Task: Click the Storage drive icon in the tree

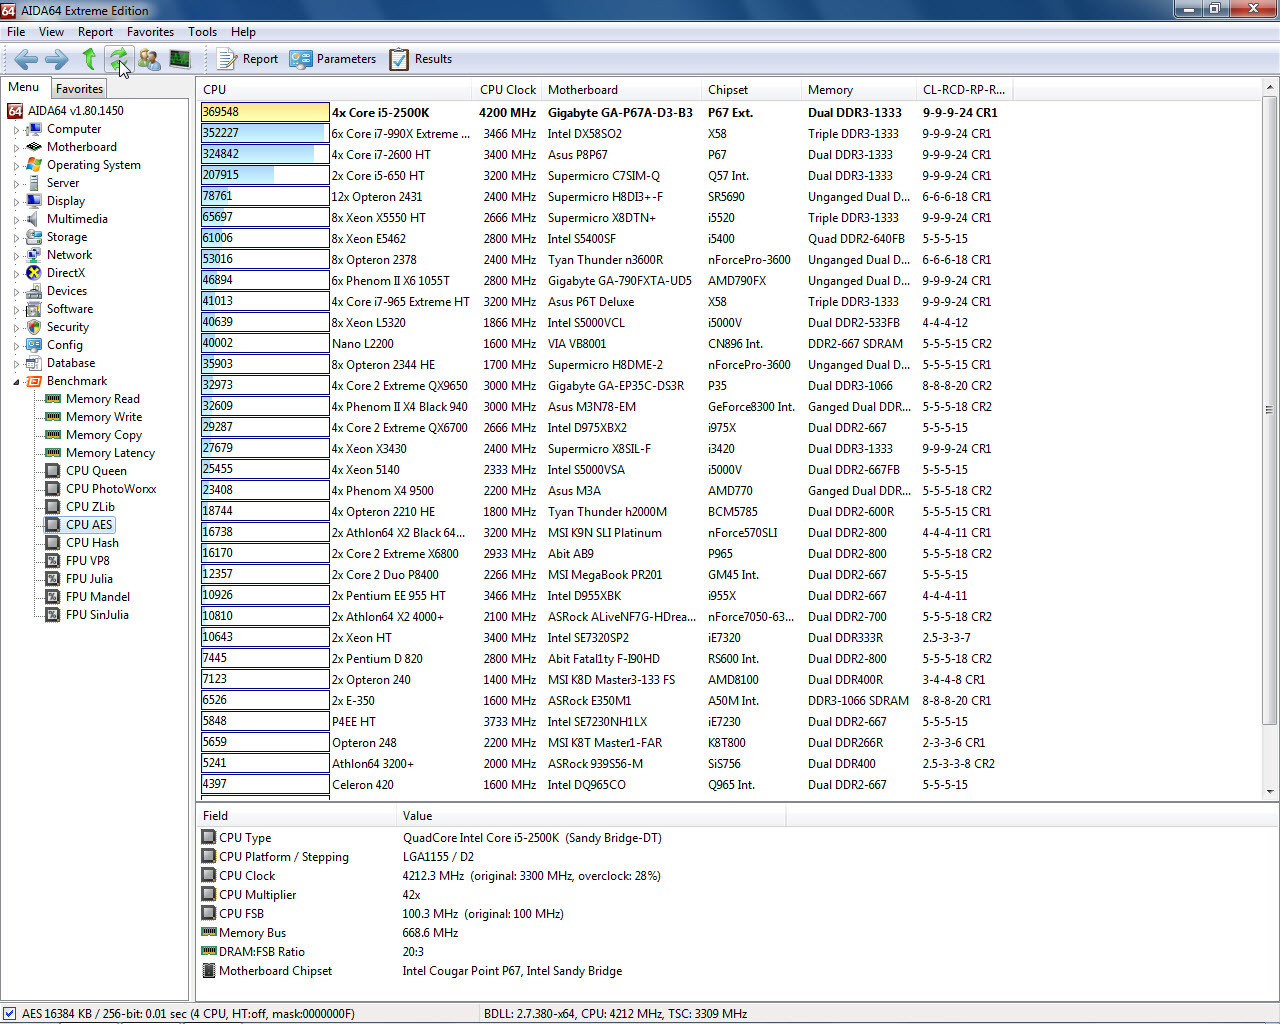Action: click(34, 237)
